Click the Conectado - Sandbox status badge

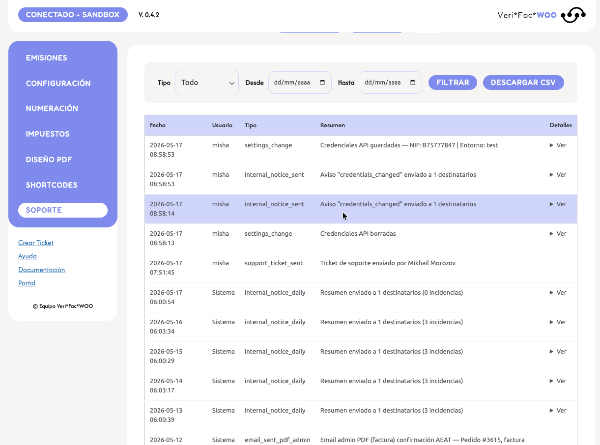(x=73, y=15)
